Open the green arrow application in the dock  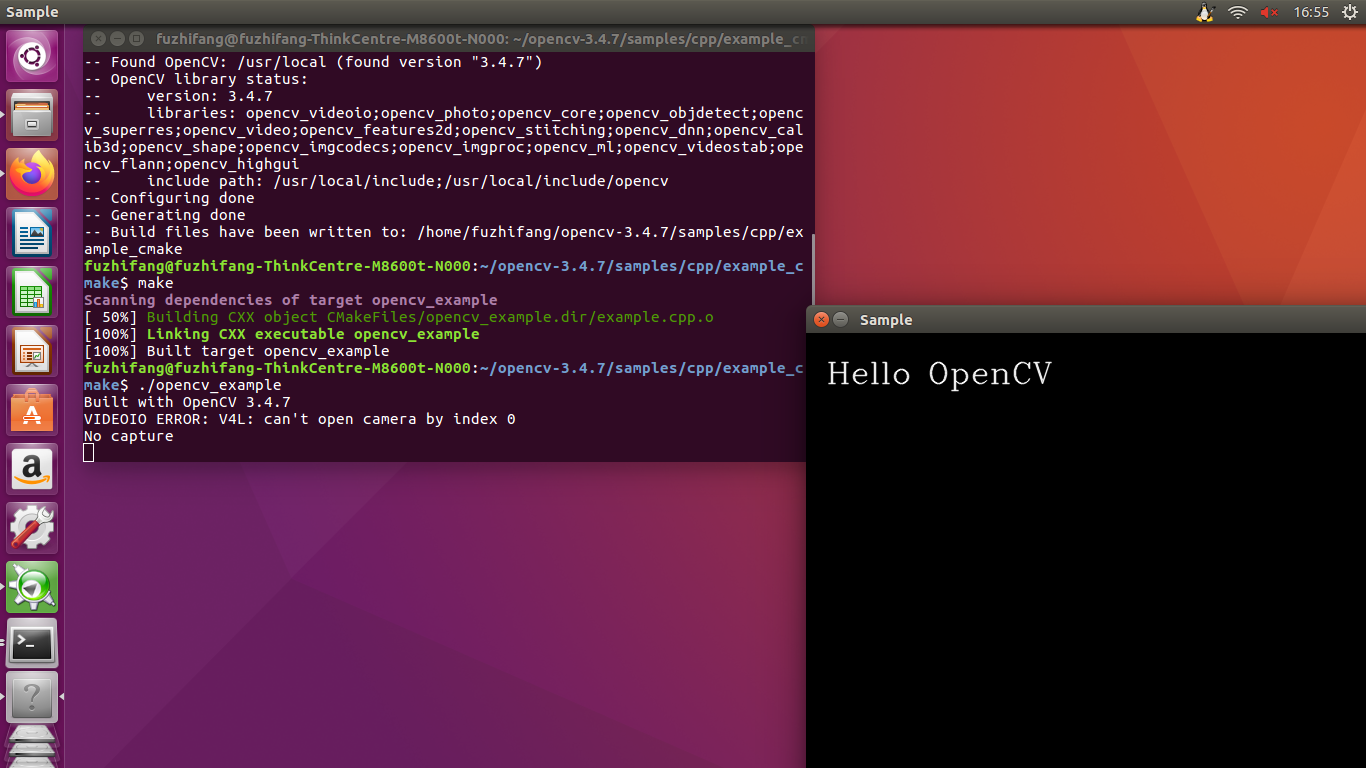point(33,587)
